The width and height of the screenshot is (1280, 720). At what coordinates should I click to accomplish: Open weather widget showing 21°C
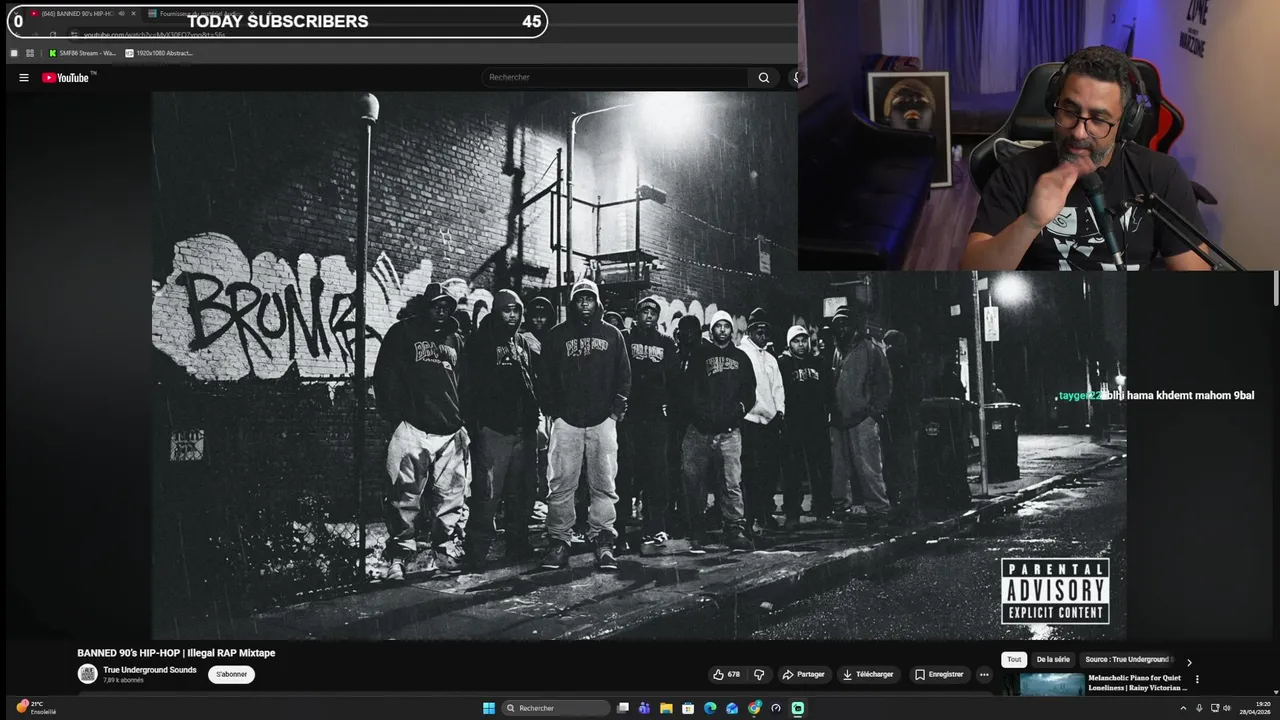36,707
